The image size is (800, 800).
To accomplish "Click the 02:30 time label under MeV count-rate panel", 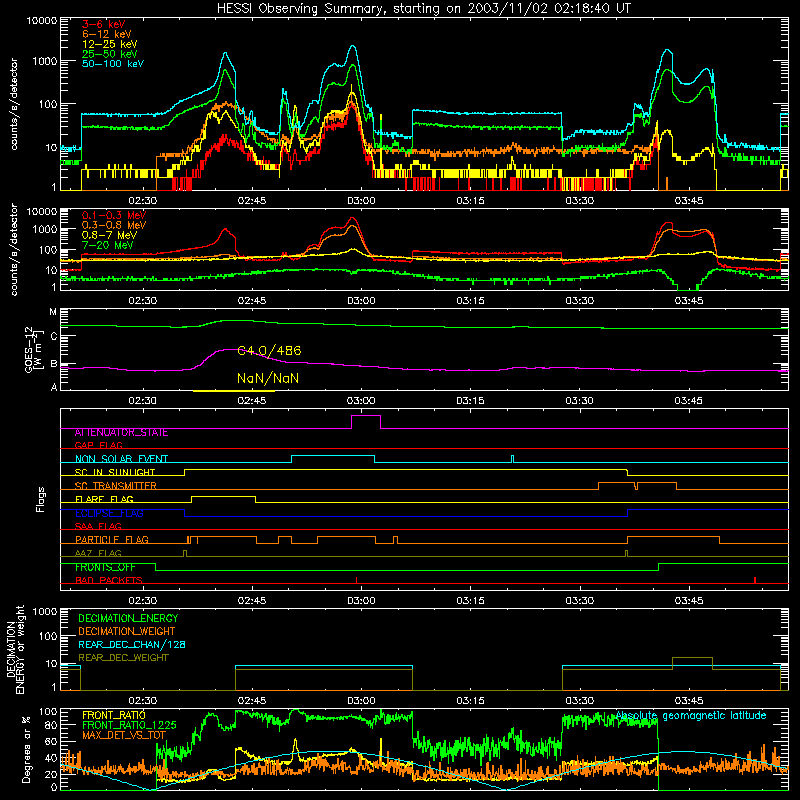I will point(142,301).
